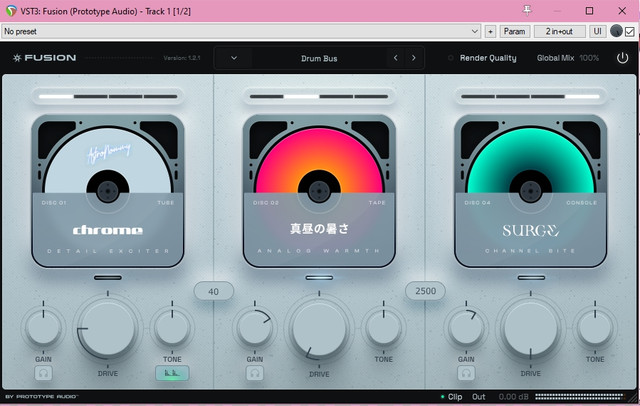Toggle the band one enable bar under Chrome
Screen dimensions: 640x406
click(x=108, y=277)
